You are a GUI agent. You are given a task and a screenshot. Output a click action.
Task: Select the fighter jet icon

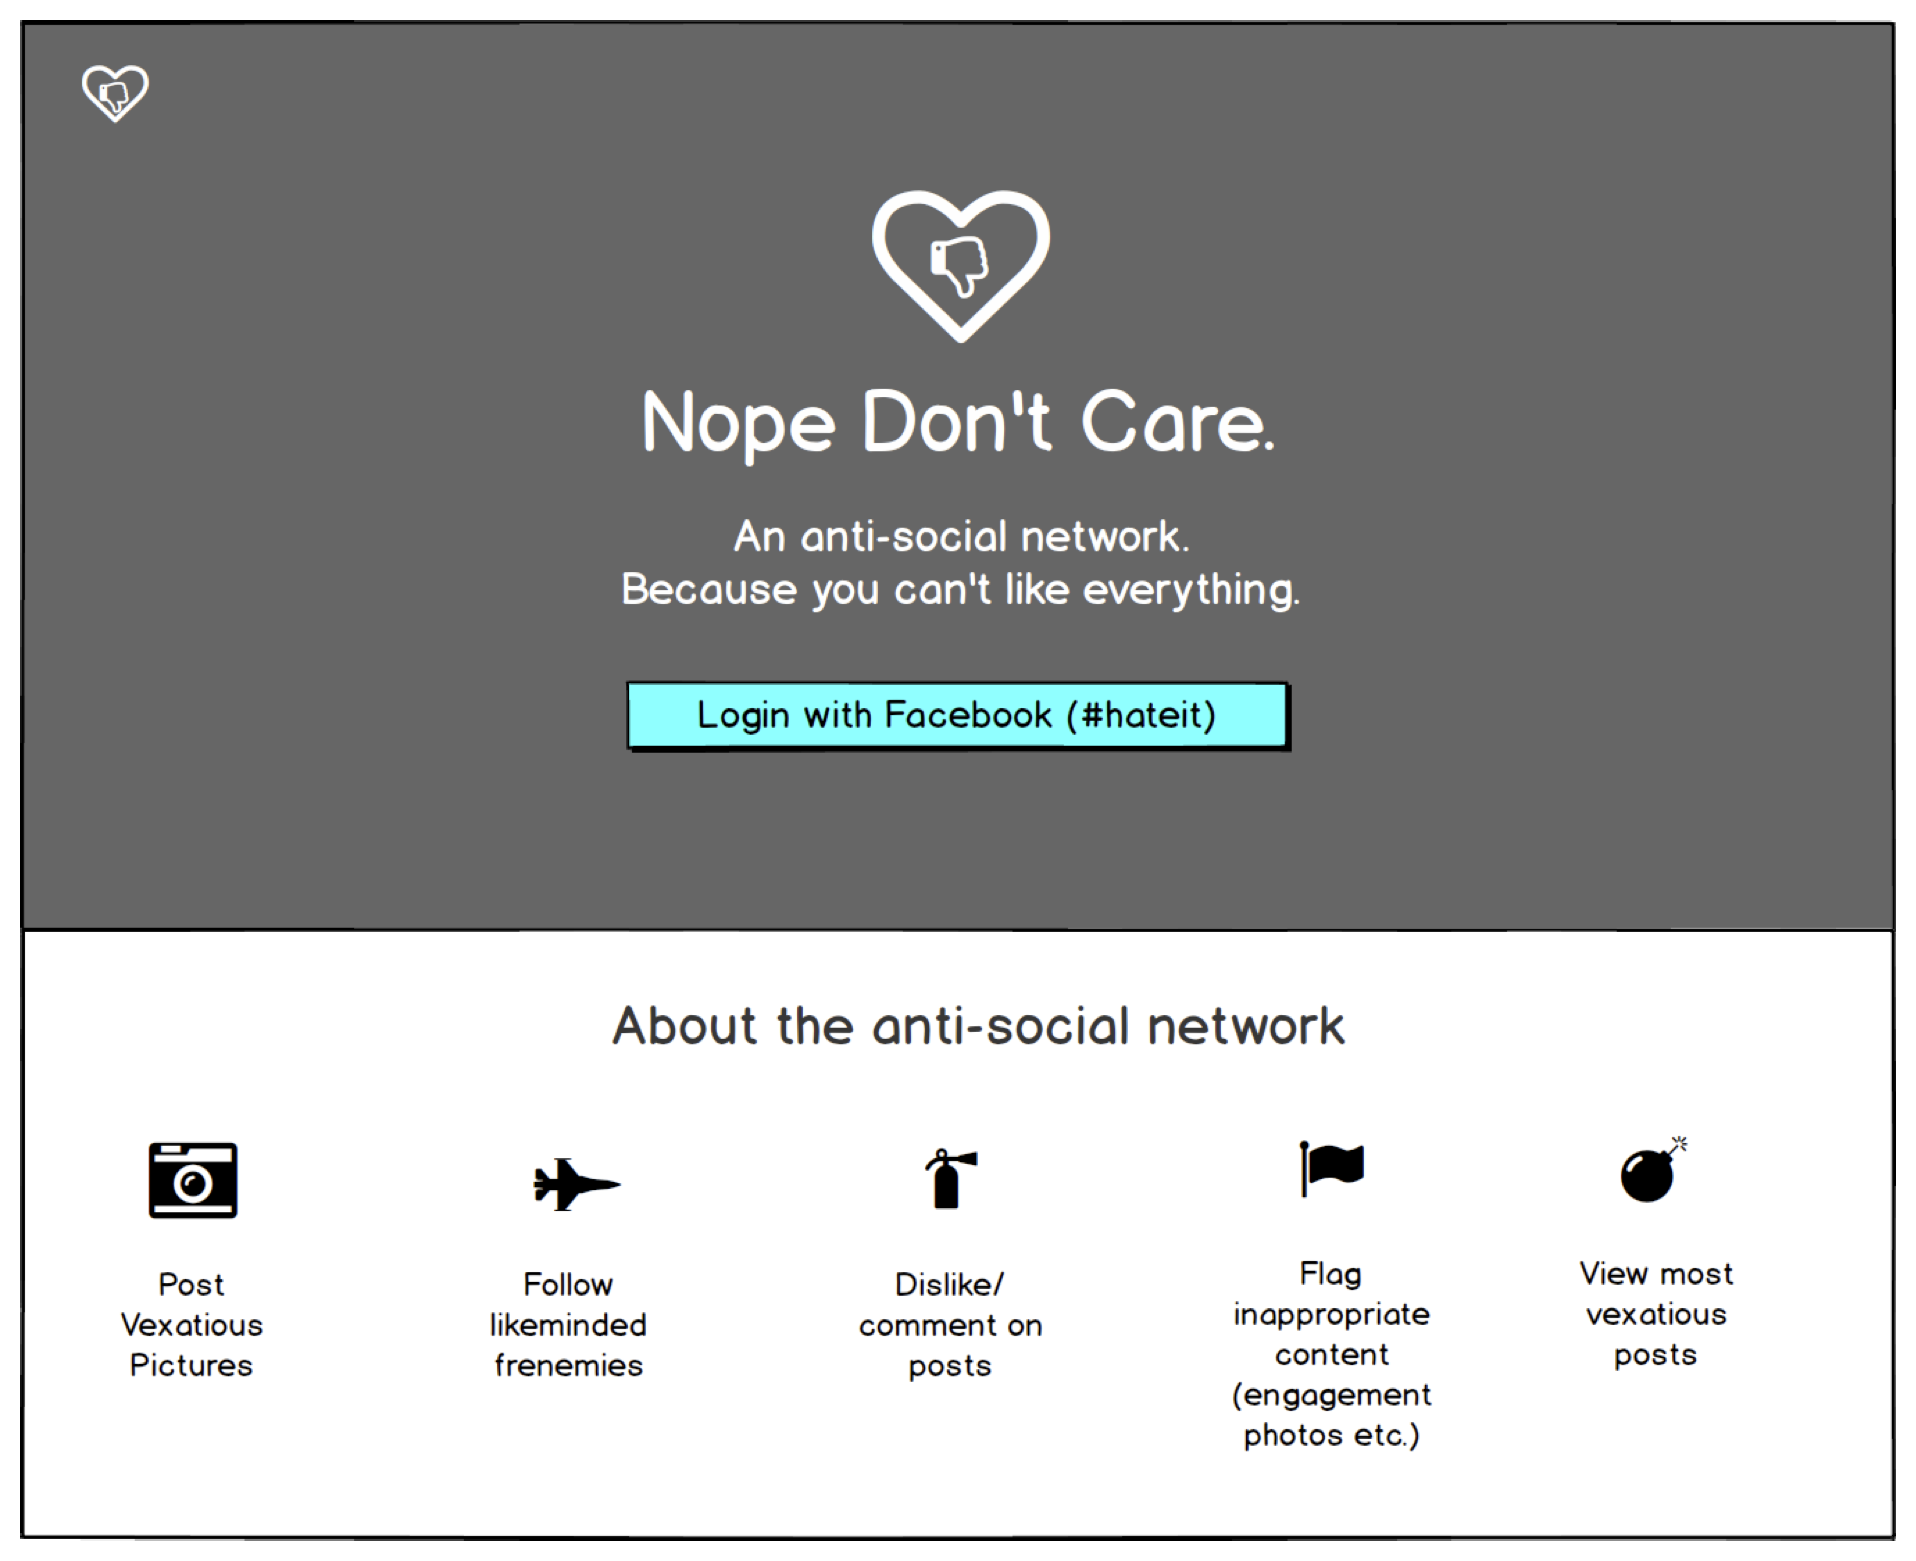pyautogui.click(x=577, y=1184)
